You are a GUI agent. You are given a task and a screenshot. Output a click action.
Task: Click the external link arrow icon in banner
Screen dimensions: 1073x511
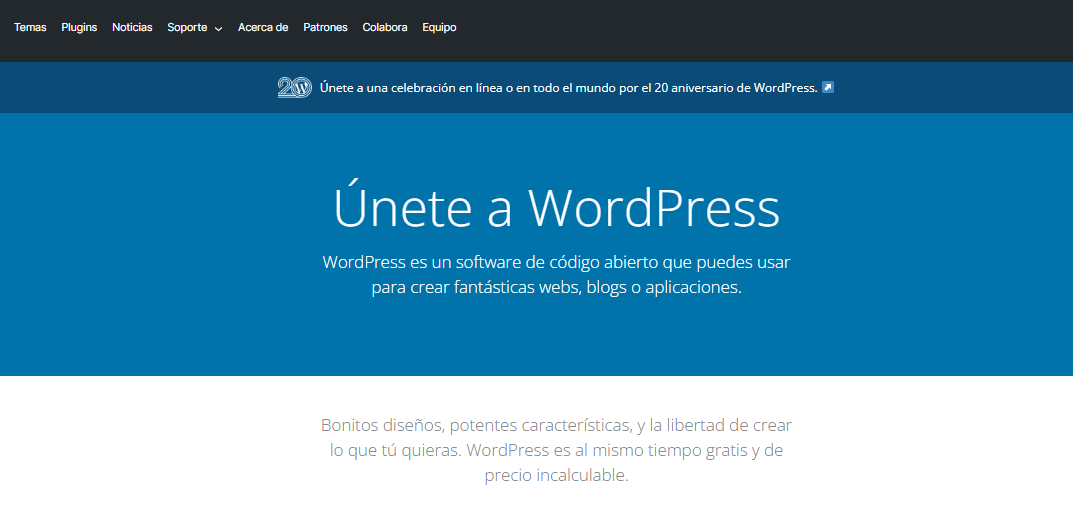pyautogui.click(x=827, y=88)
